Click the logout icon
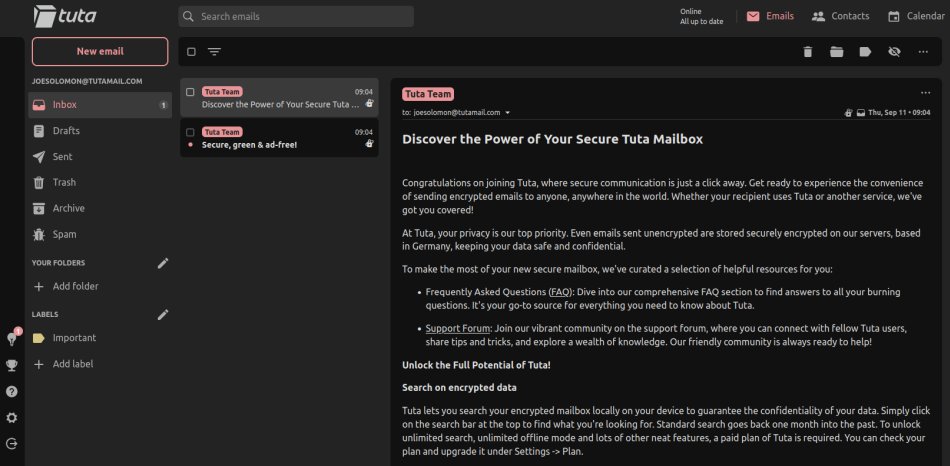This screenshot has width=950, height=466. point(12,444)
